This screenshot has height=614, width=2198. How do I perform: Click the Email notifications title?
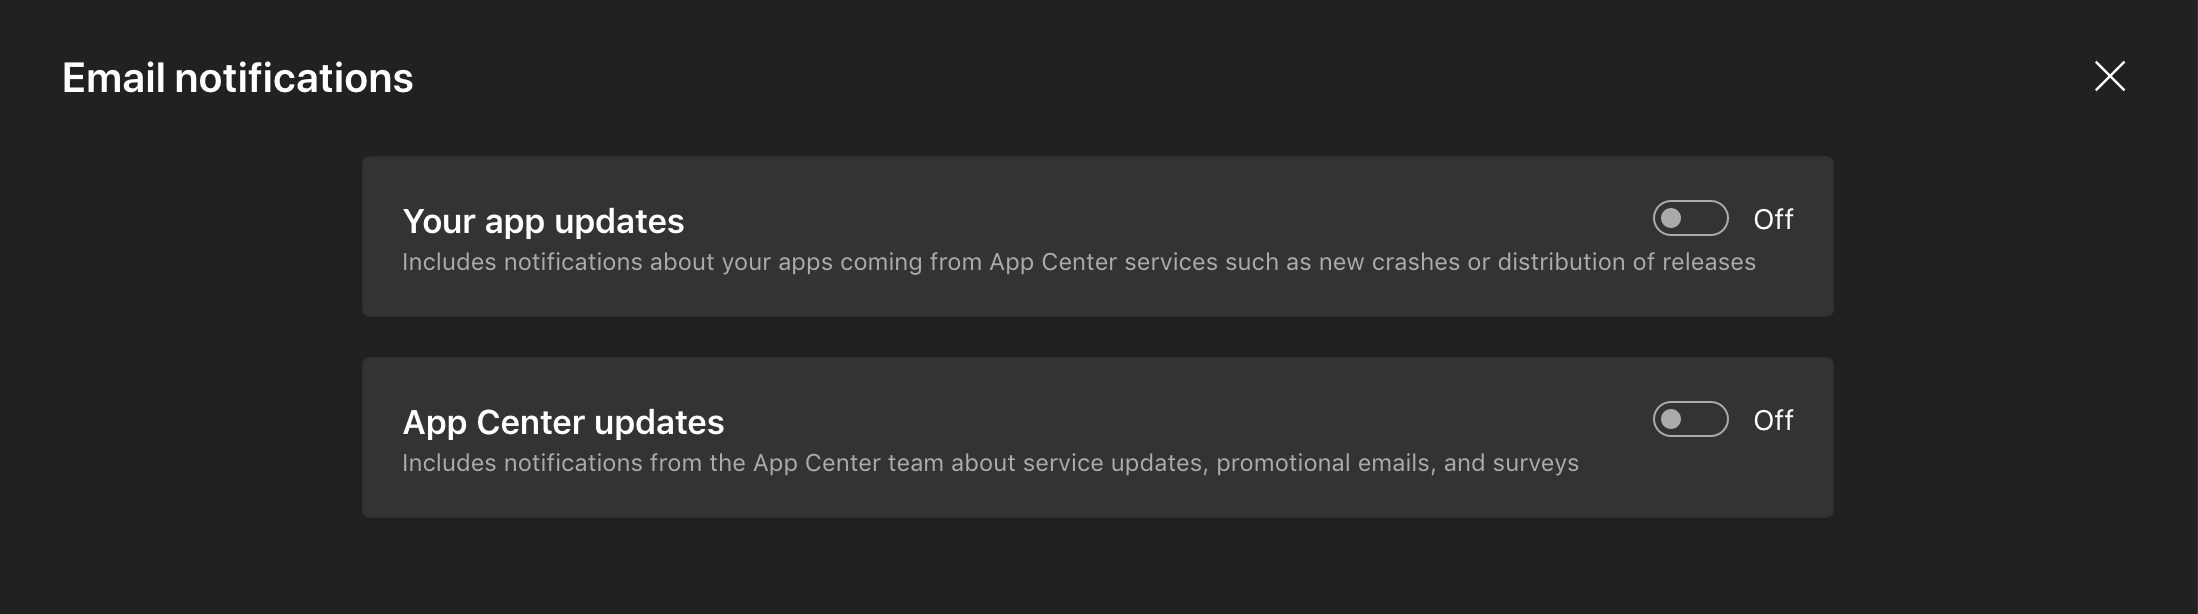tap(238, 76)
